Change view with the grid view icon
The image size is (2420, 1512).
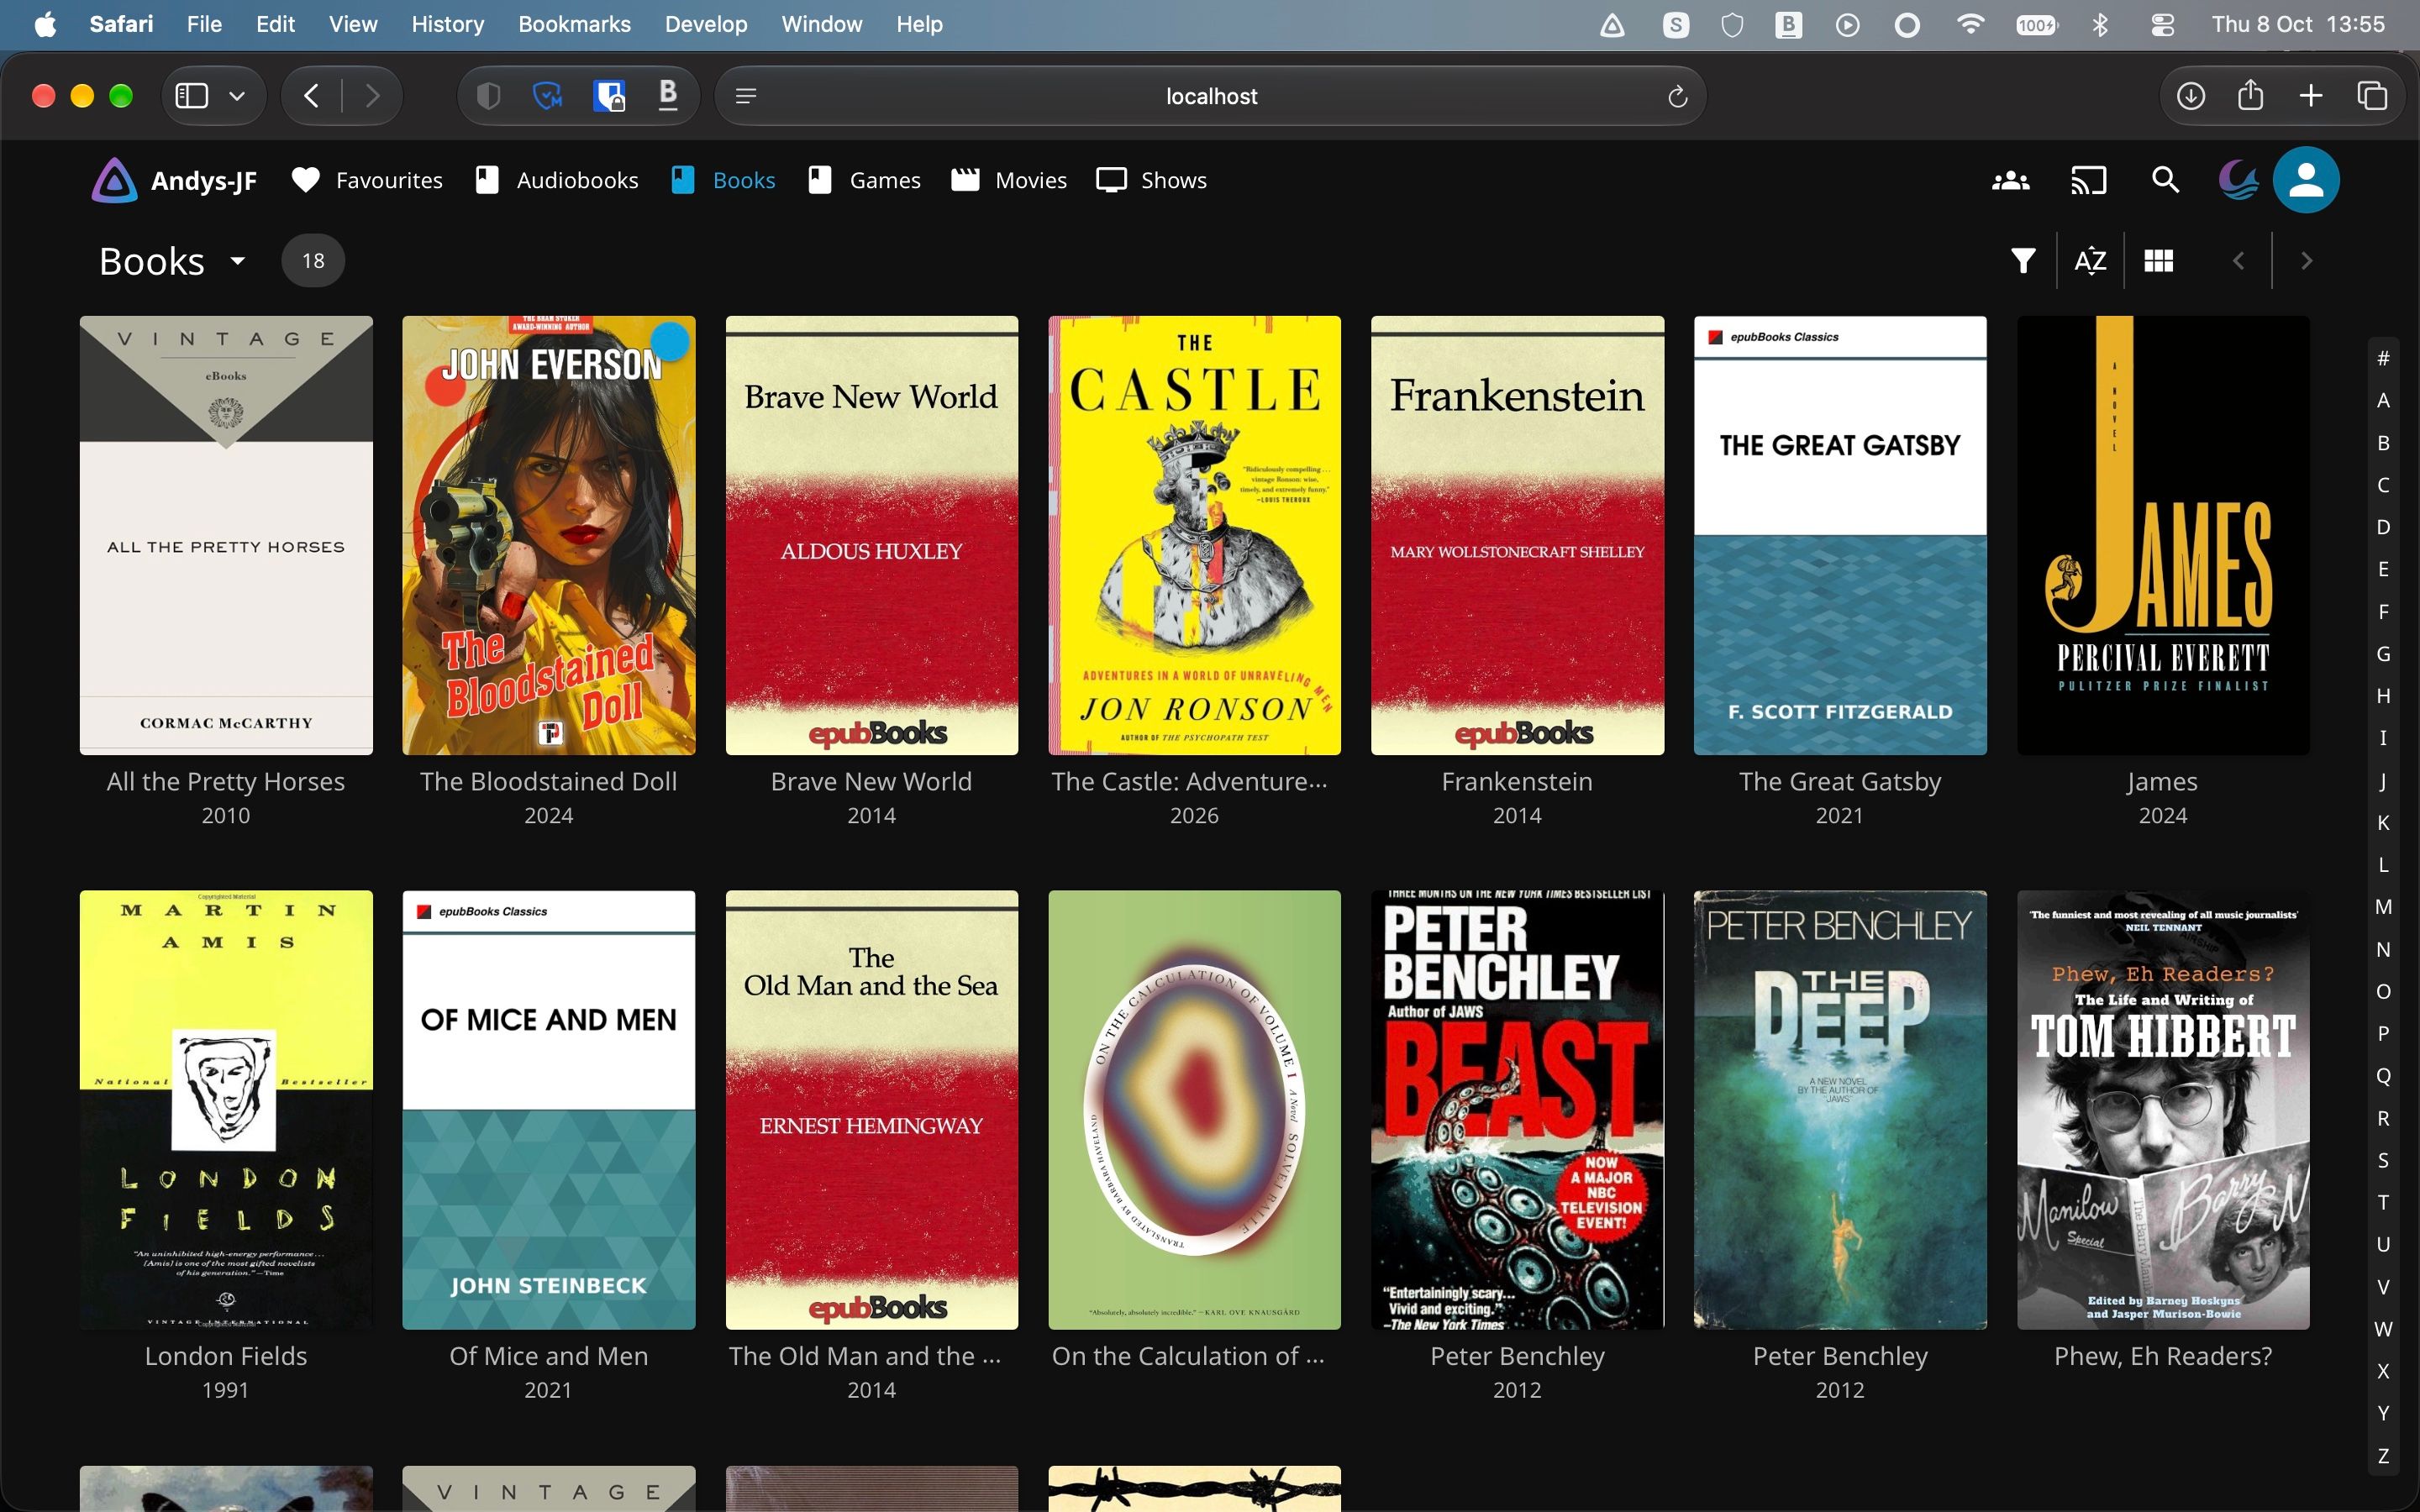tap(2158, 261)
